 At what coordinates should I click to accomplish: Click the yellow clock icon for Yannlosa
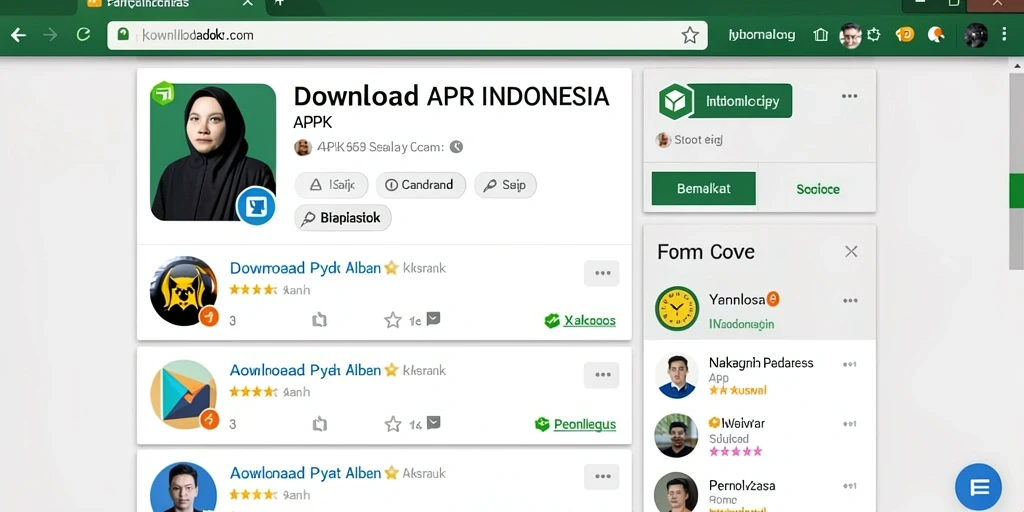[x=677, y=308]
